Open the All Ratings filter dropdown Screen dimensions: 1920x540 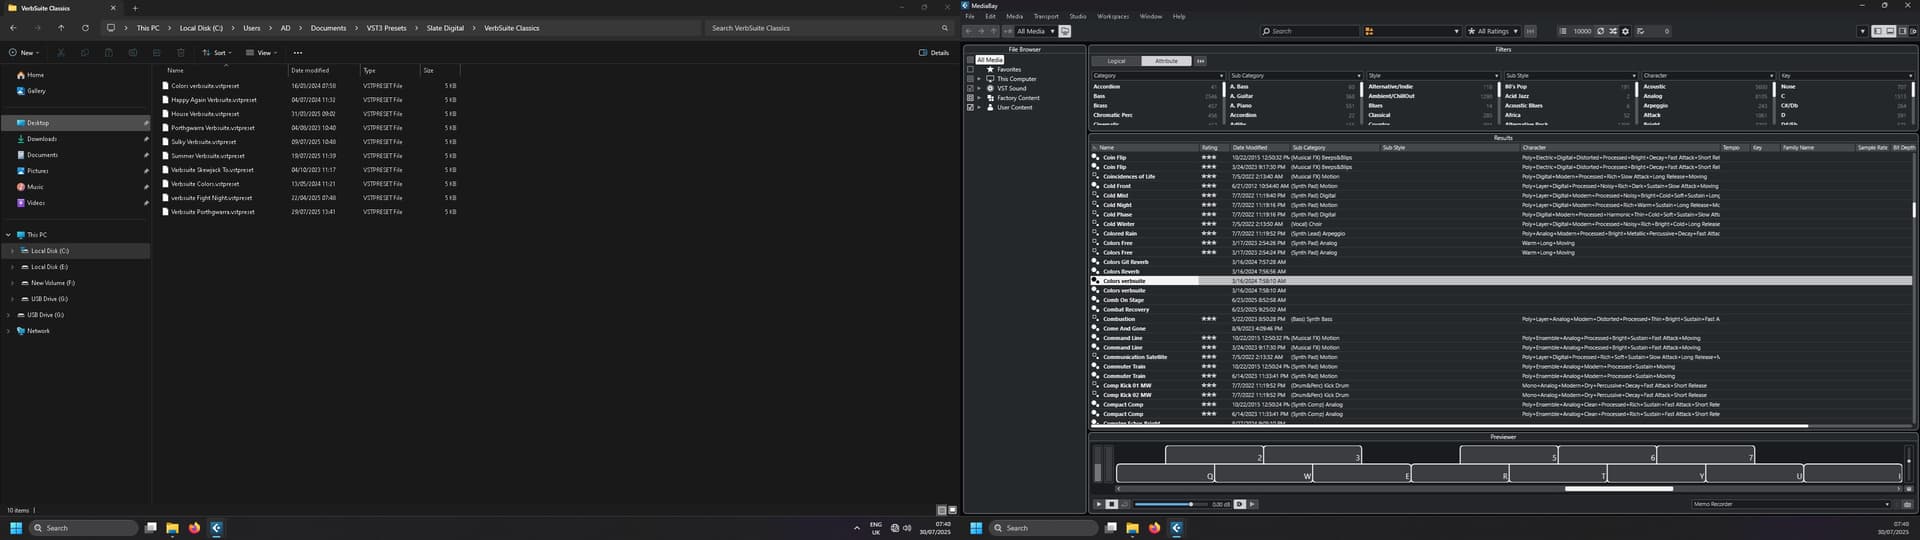pyautogui.click(x=1492, y=31)
